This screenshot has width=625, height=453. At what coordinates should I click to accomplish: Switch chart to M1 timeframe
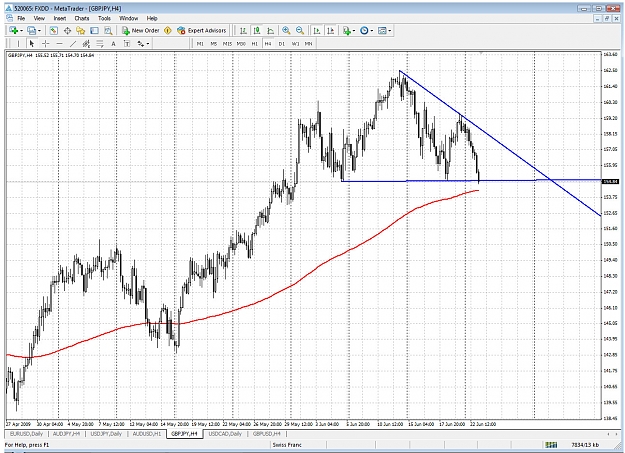click(200, 43)
